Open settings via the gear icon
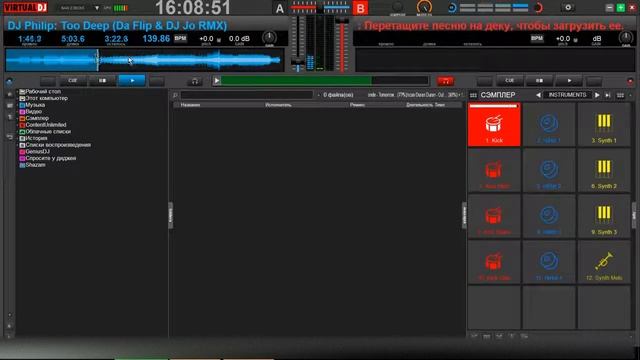640x360 pixels. (x=568, y=7)
